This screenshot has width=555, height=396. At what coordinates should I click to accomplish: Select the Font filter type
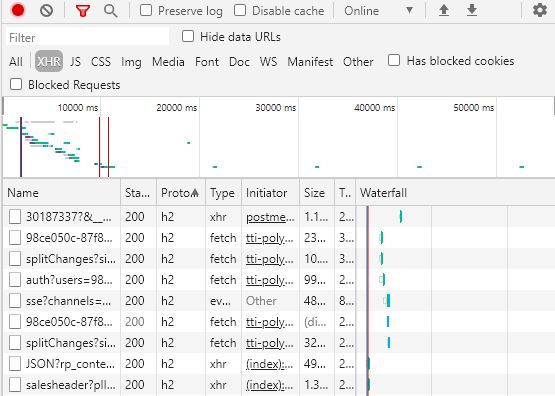pos(207,62)
